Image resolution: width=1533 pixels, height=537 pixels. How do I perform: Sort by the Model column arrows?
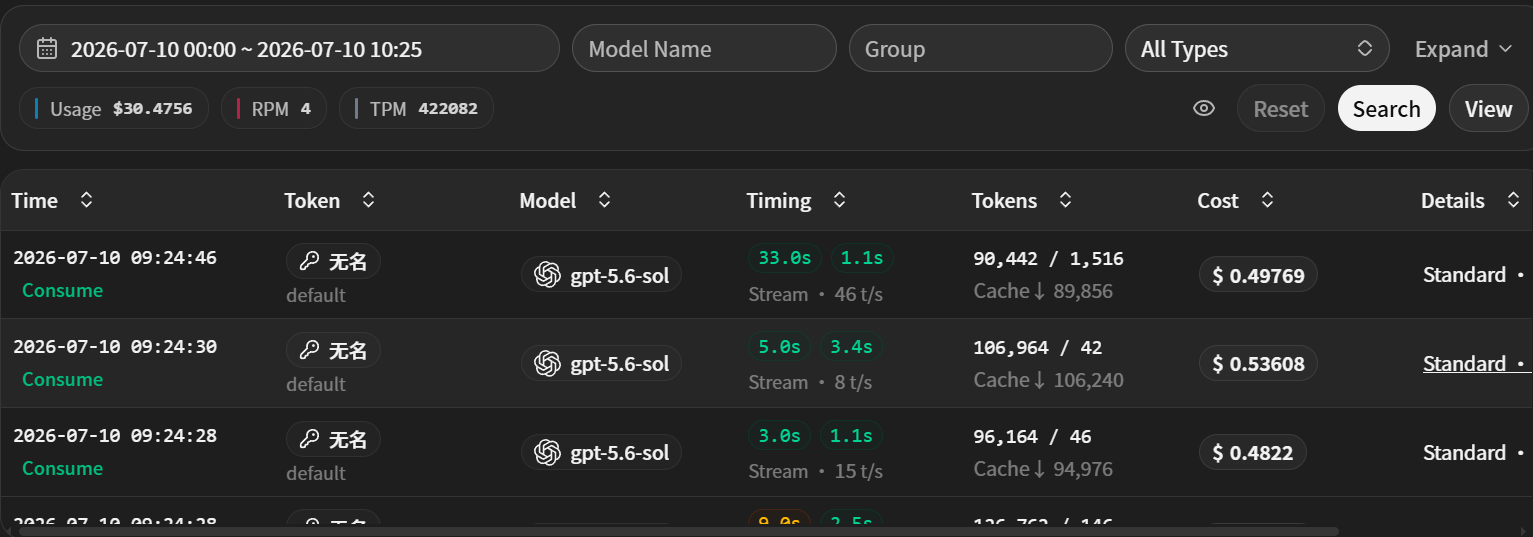[x=604, y=200]
